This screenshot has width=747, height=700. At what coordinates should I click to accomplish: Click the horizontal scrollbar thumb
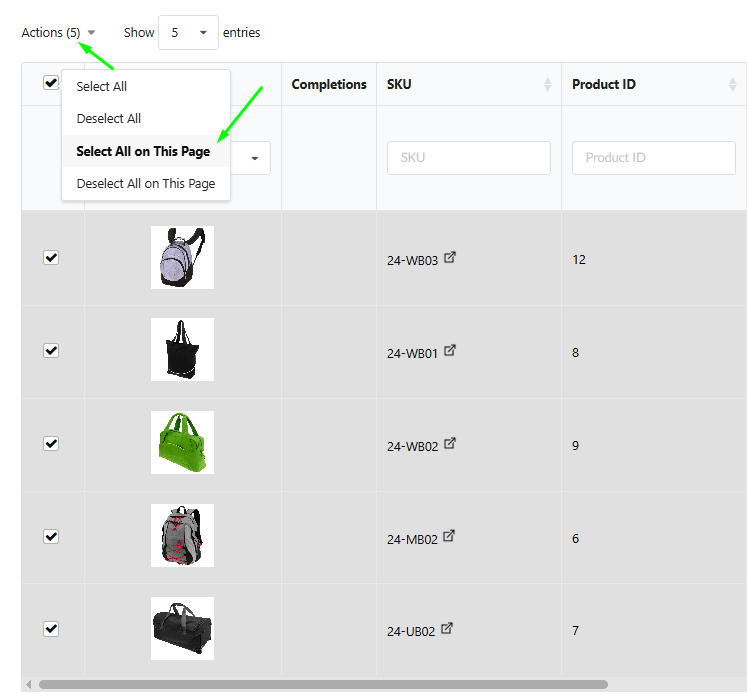point(323,684)
